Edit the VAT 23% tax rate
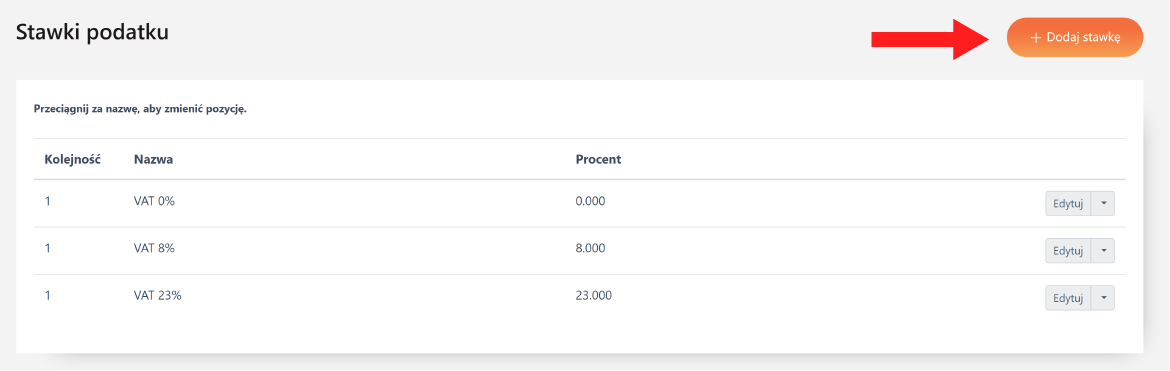Viewport: 1170px width, 371px height. (1068, 298)
